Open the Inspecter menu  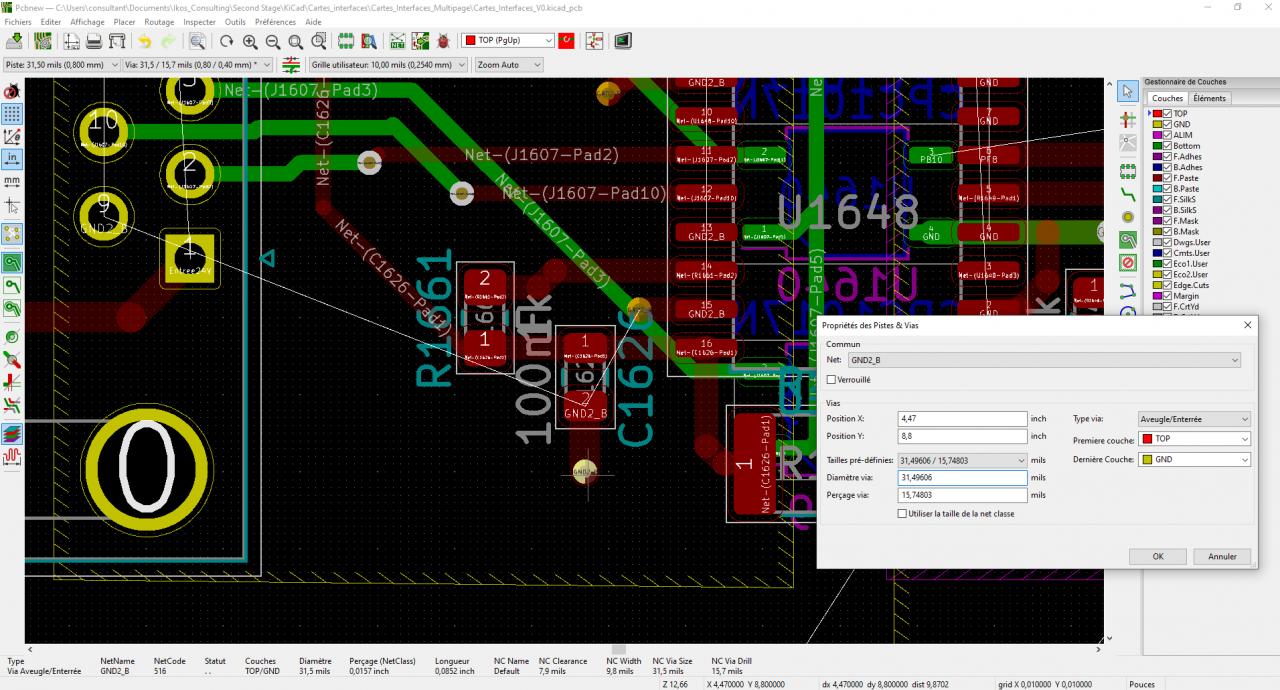tap(200, 21)
